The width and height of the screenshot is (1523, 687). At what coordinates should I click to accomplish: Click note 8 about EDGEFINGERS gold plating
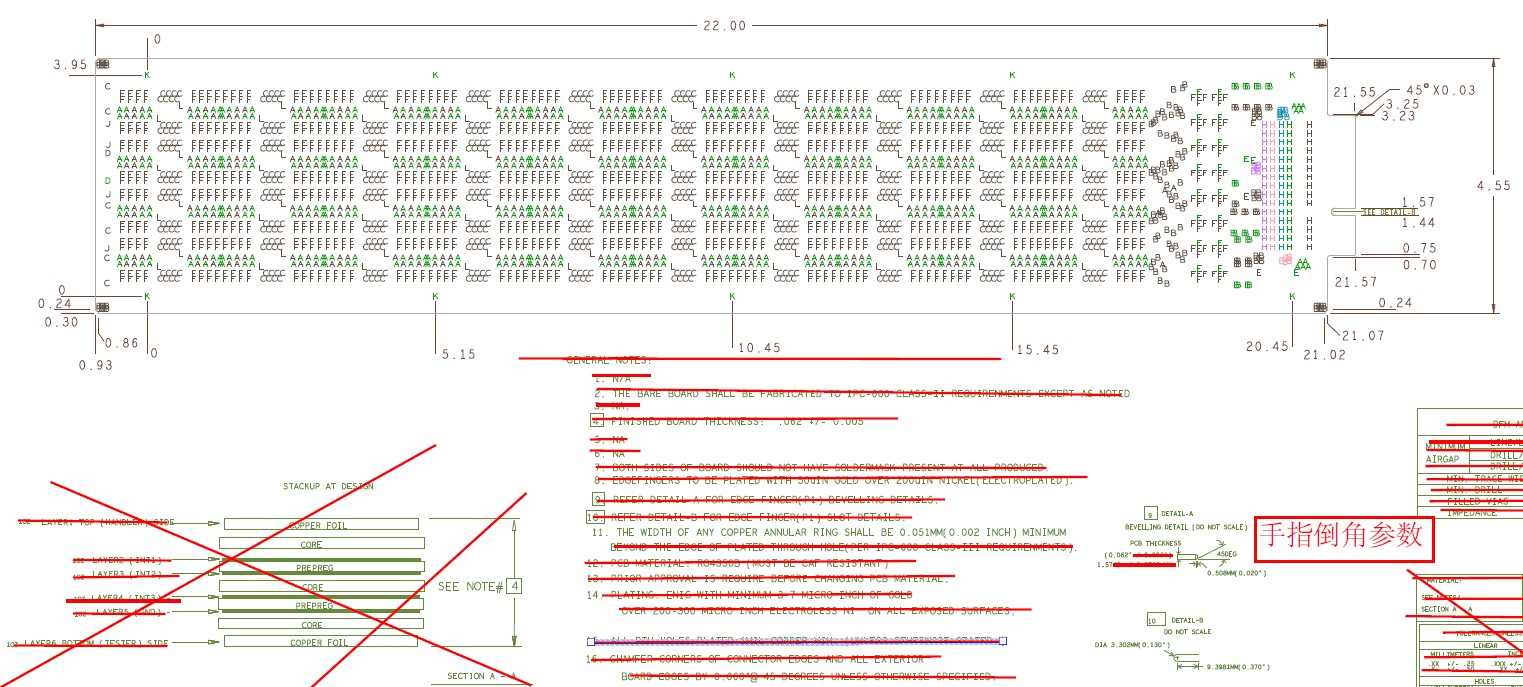[833, 480]
